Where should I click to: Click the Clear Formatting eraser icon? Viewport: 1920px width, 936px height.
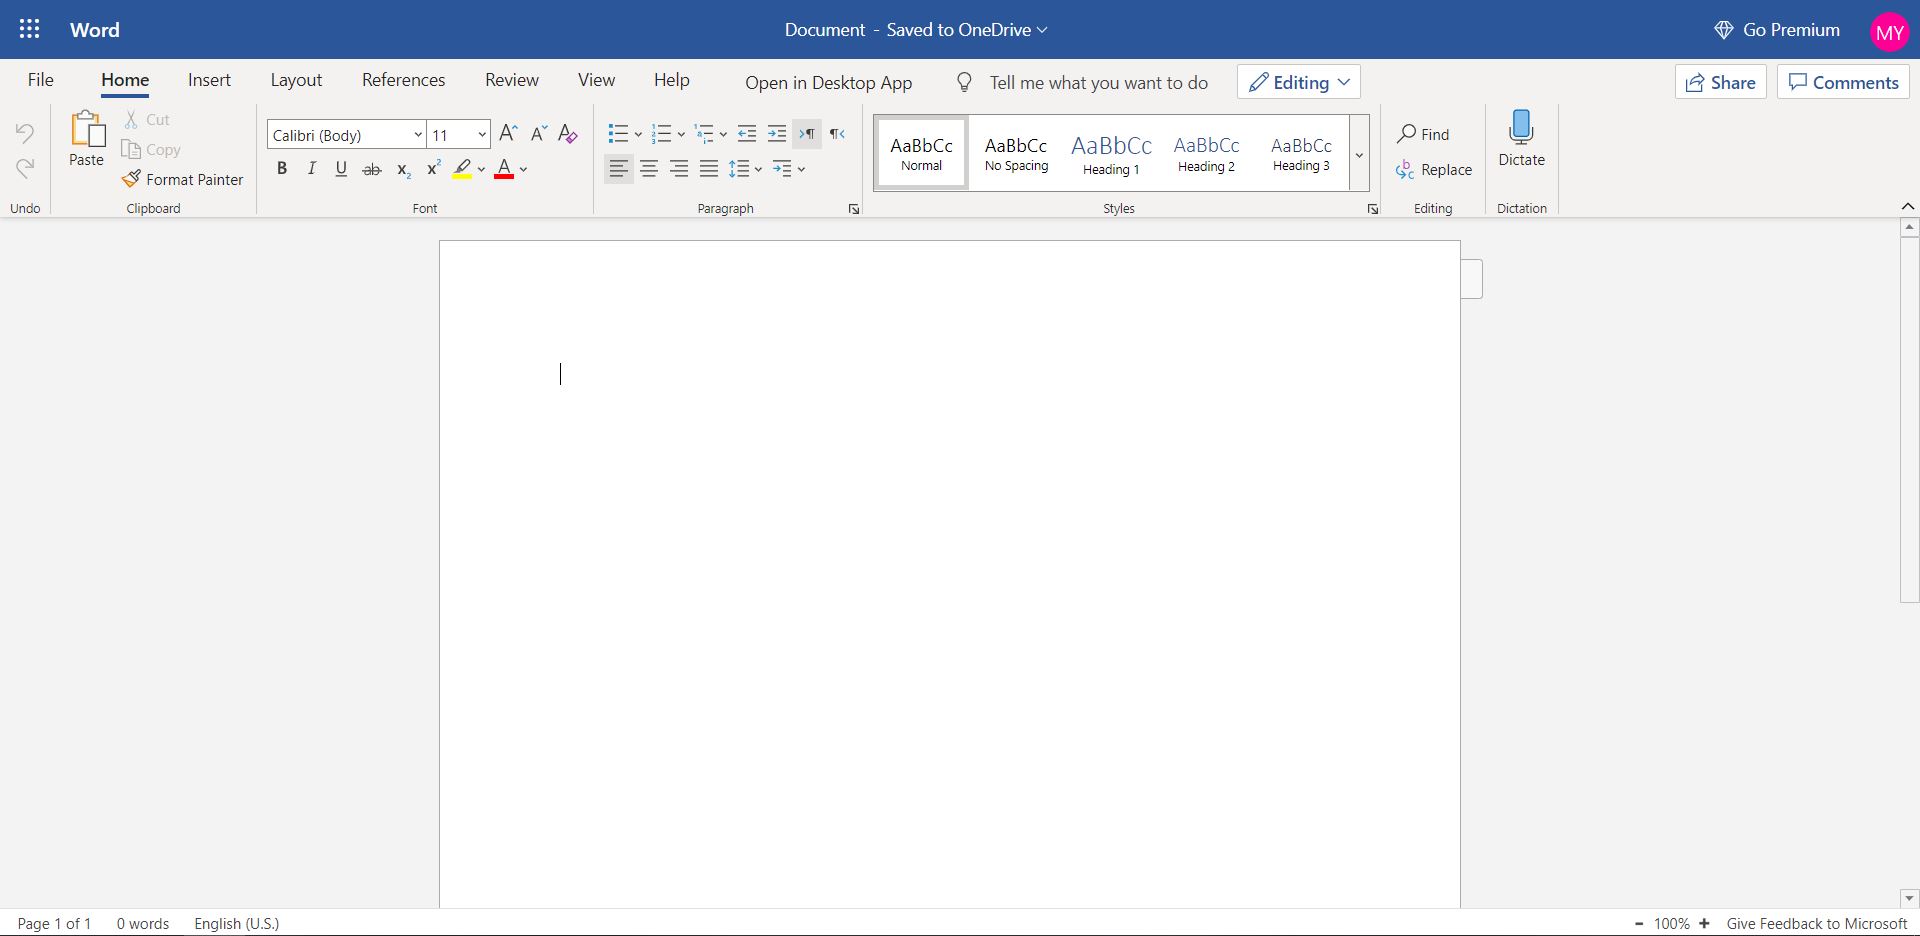click(568, 134)
